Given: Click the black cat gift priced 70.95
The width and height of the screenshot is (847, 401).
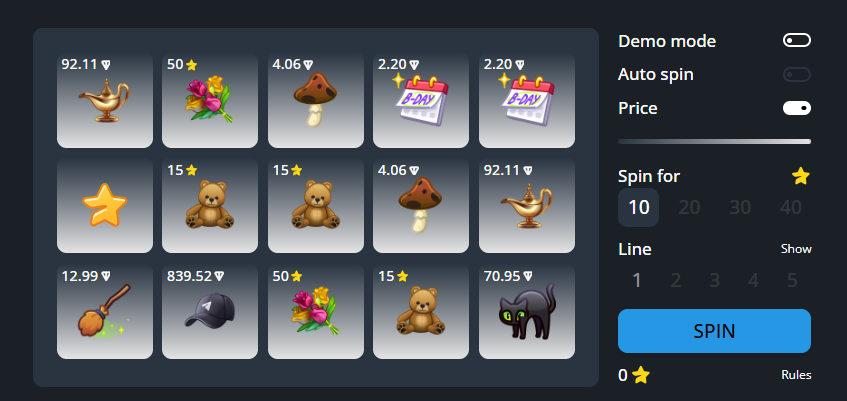Looking at the screenshot, I should click(527, 312).
